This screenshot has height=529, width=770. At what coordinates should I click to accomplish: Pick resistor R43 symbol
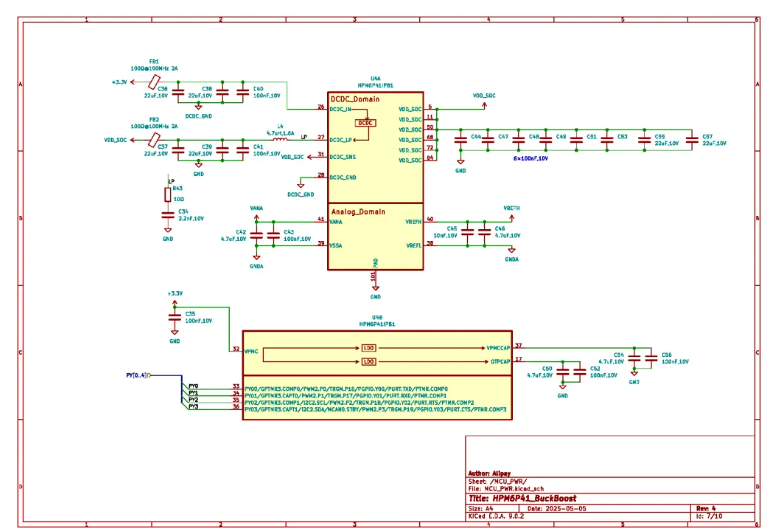[x=168, y=196]
